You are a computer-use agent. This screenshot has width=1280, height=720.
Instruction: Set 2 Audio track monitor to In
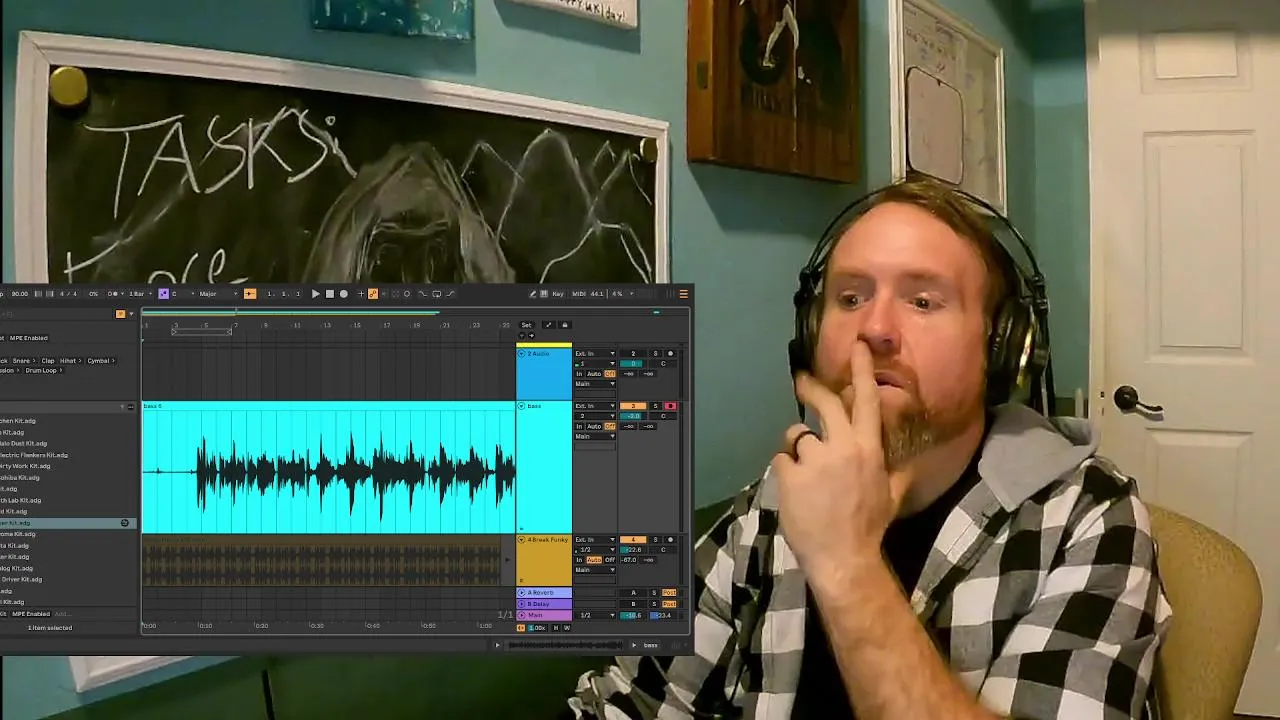coord(579,374)
